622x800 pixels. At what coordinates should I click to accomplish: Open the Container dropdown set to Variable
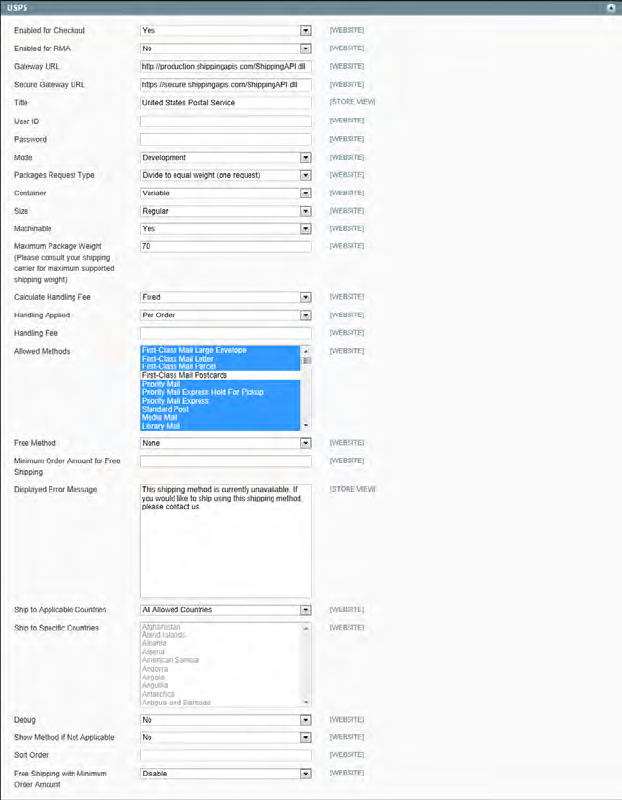[226, 193]
